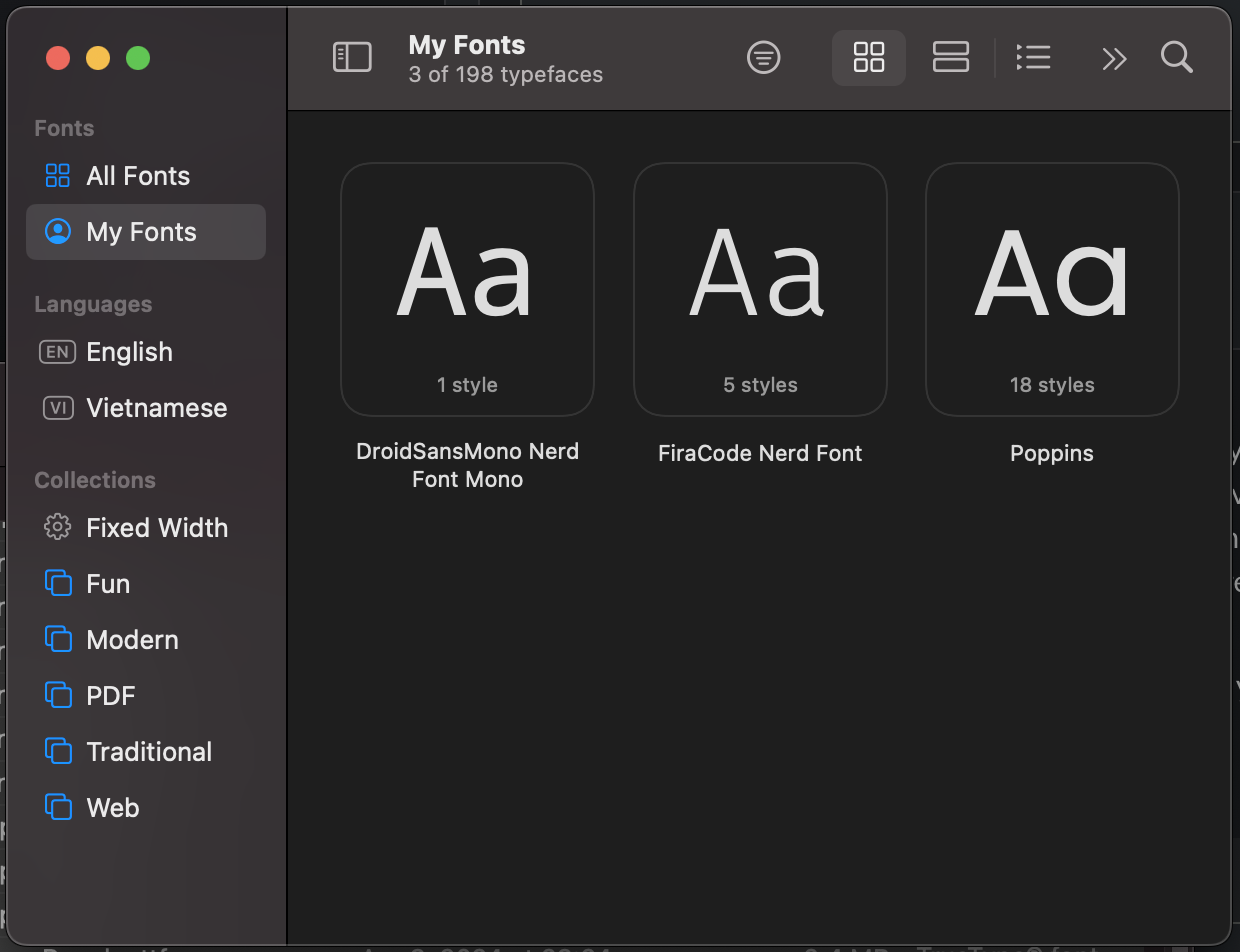Select the FiraCode Nerd Font preview
The image size is (1240, 952).
[760, 289]
